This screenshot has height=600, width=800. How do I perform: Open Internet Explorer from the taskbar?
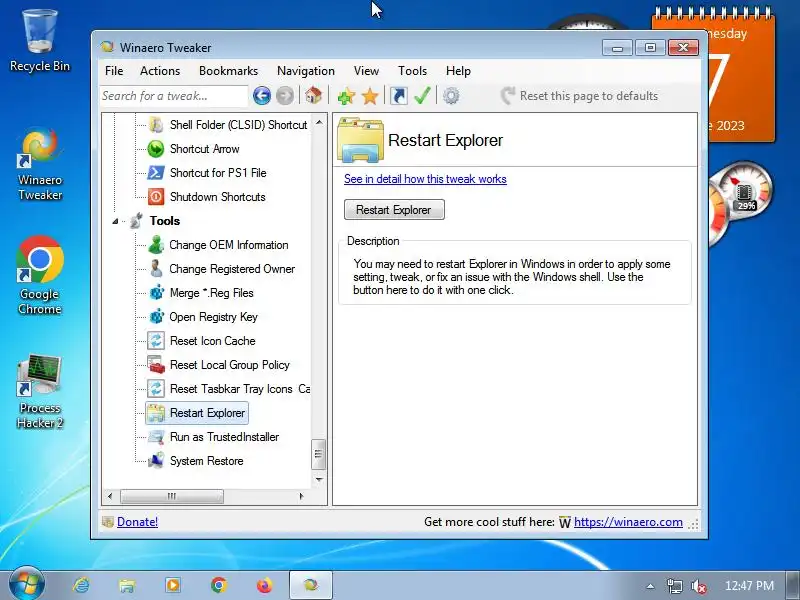[81, 585]
